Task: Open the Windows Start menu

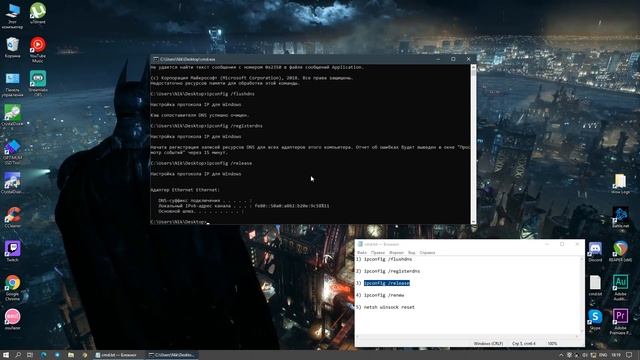Action: [6, 355]
